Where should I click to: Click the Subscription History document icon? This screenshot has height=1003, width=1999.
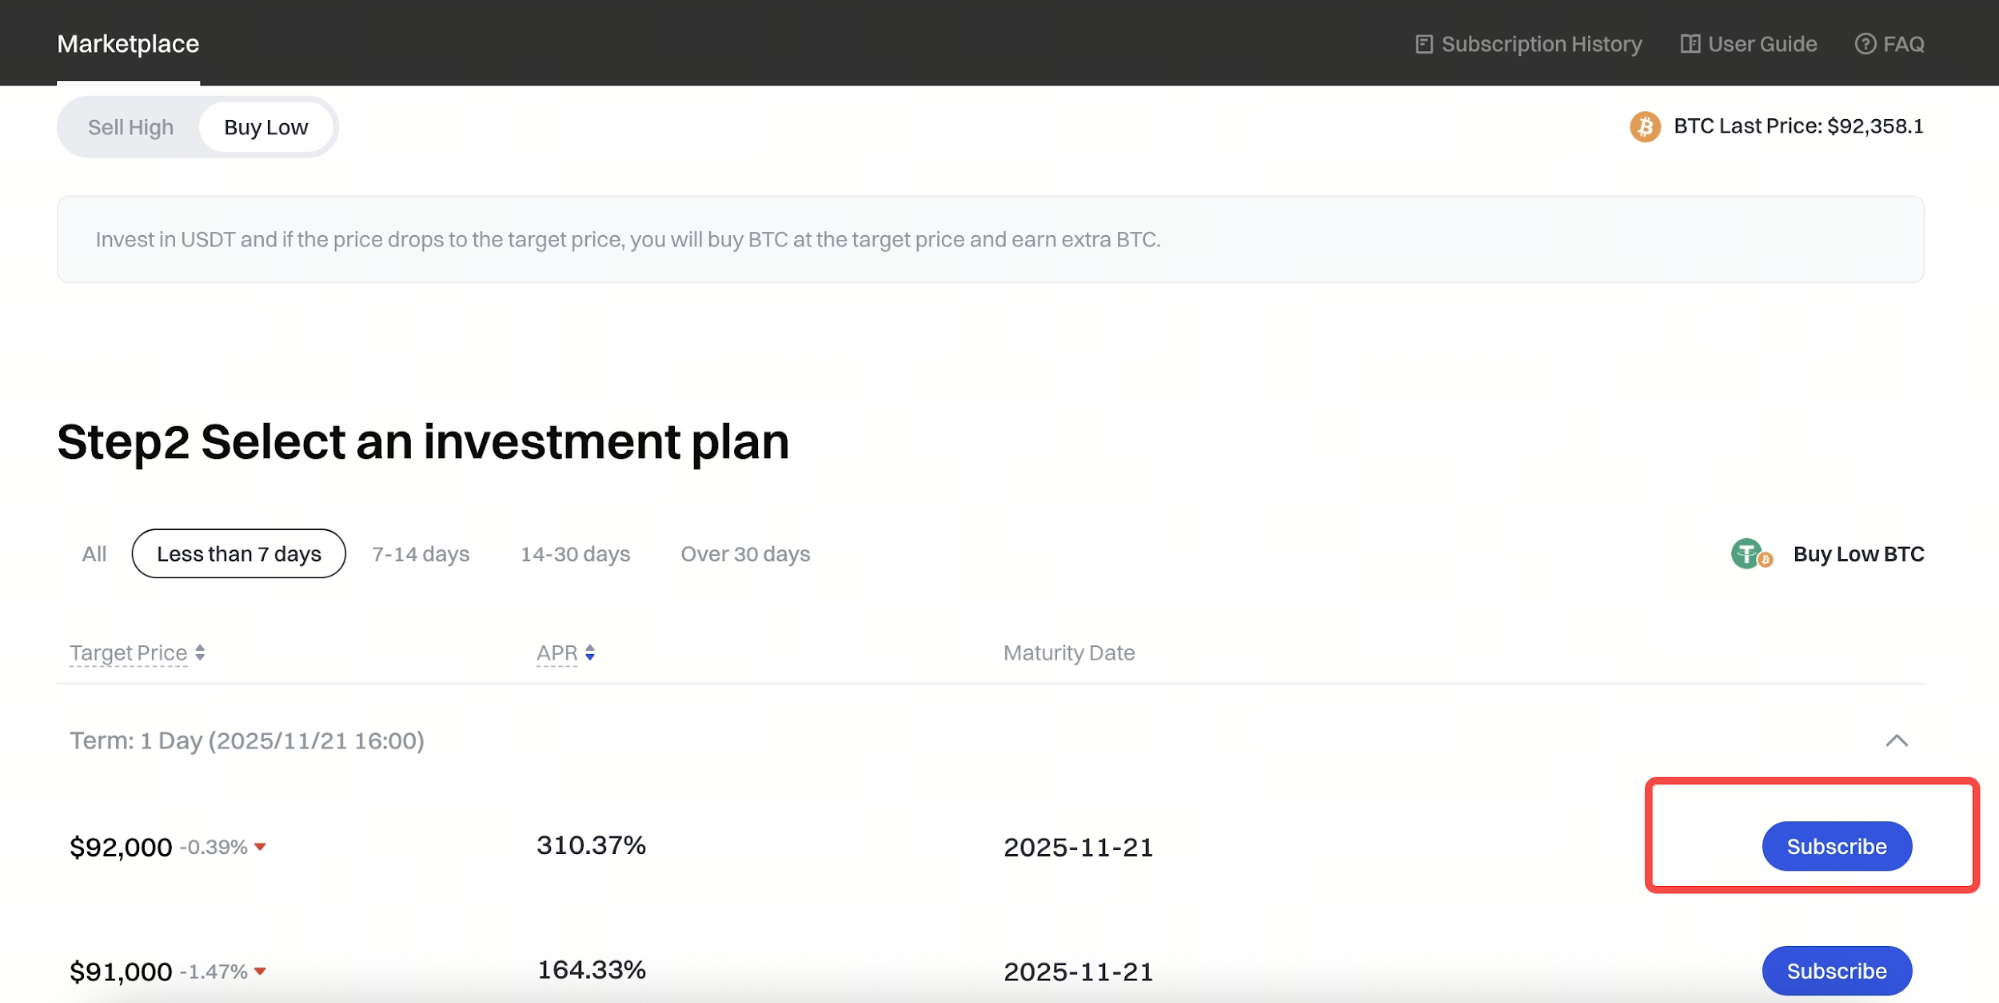point(1424,44)
